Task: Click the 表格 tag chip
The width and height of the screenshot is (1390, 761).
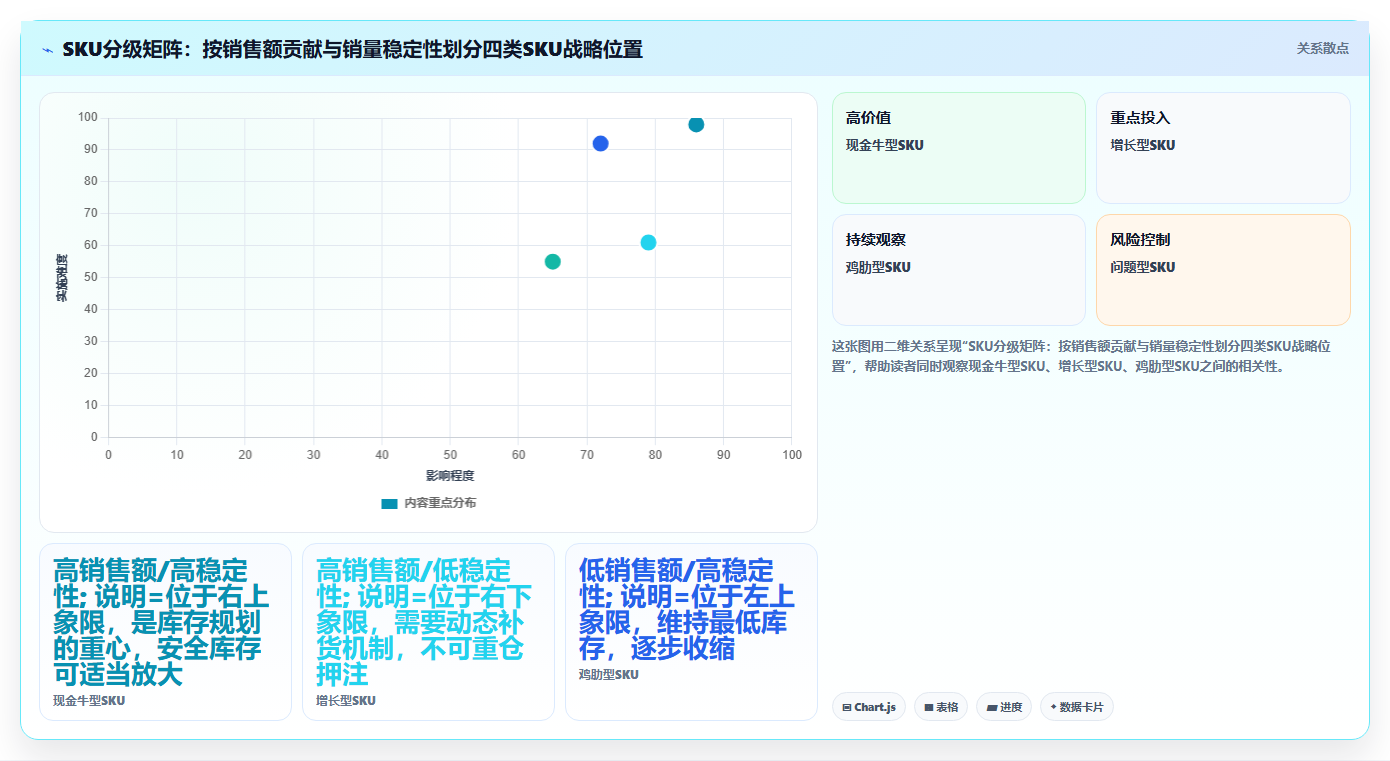Action: [x=941, y=707]
